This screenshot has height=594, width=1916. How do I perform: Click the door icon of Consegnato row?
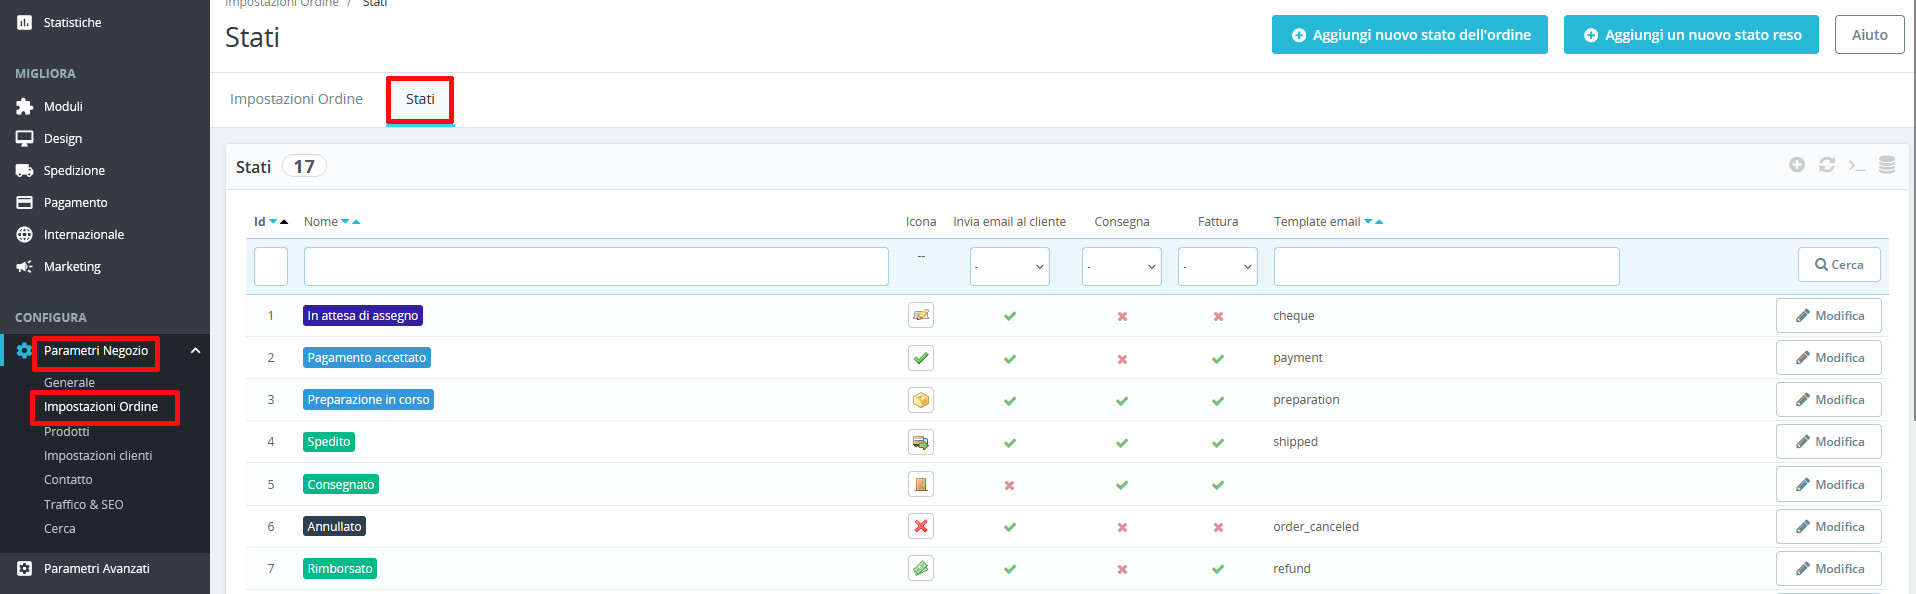click(x=921, y=484)
